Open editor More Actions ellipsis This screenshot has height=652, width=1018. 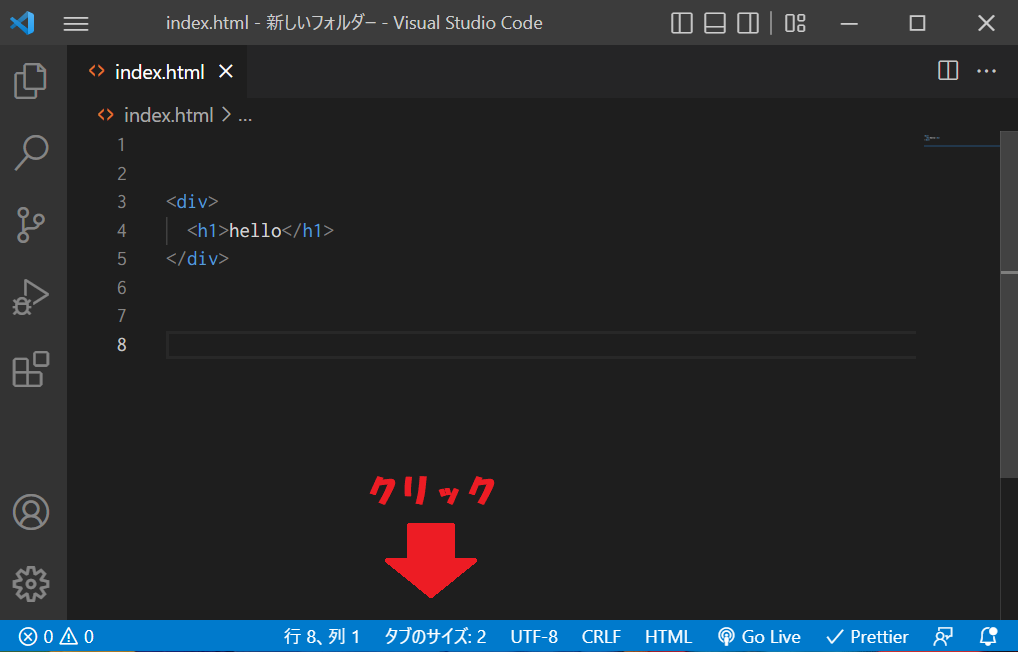(x=986, y=71)
